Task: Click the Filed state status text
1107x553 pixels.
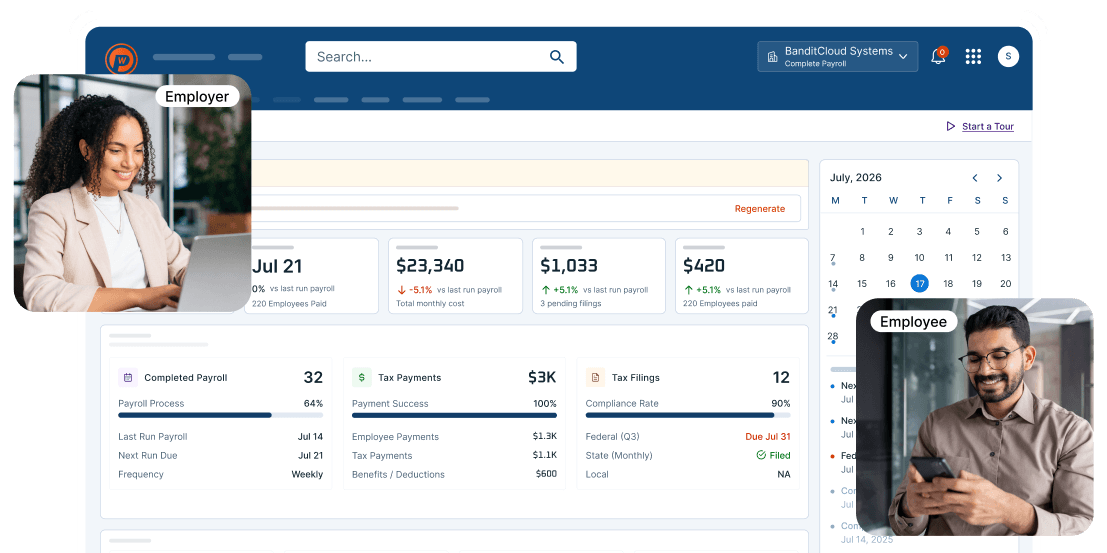Action: click(x=780, y=456)
